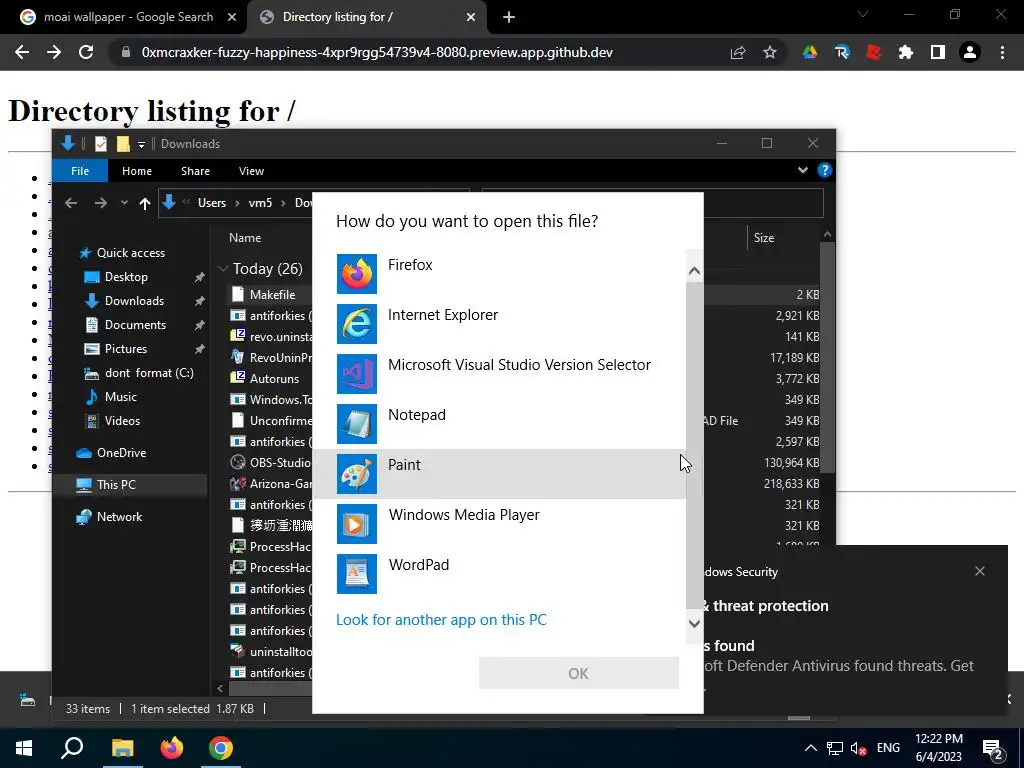Select Pictures in navigation pane

pos(125,349)
